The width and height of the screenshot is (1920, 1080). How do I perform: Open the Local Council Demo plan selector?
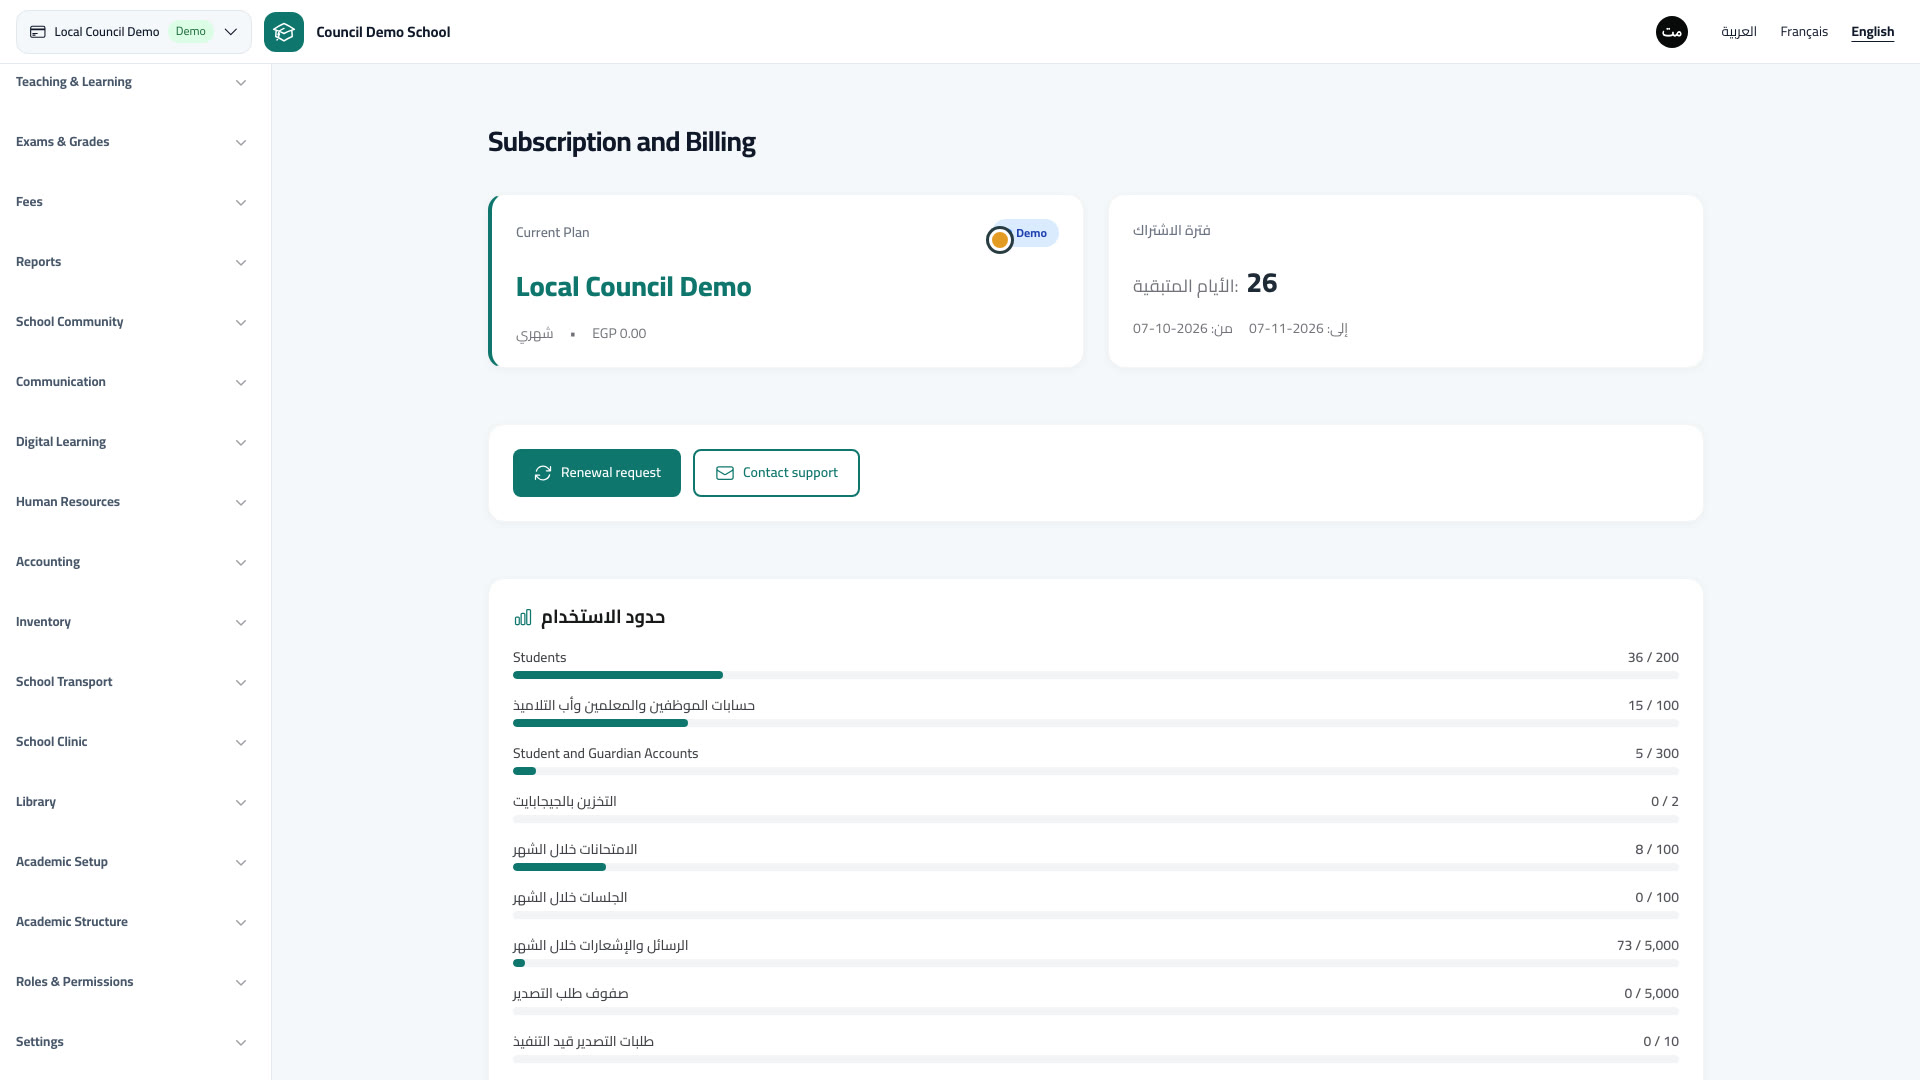click(134, 32)
